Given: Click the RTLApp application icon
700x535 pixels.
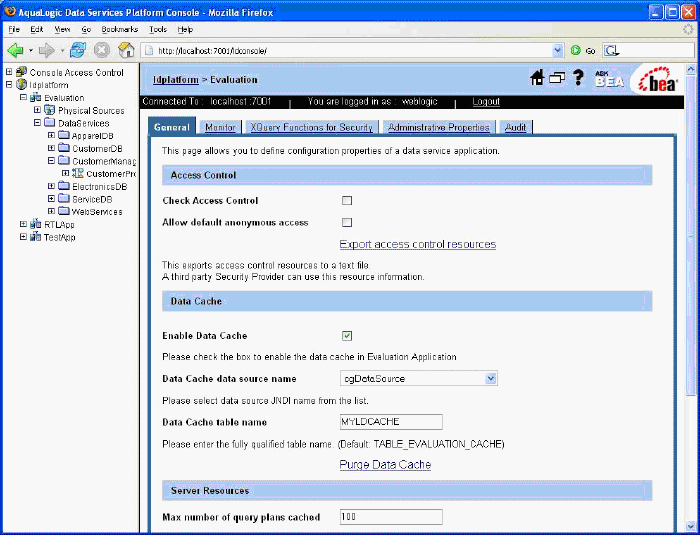Looking at the screenshot, I should coord(35,224).
